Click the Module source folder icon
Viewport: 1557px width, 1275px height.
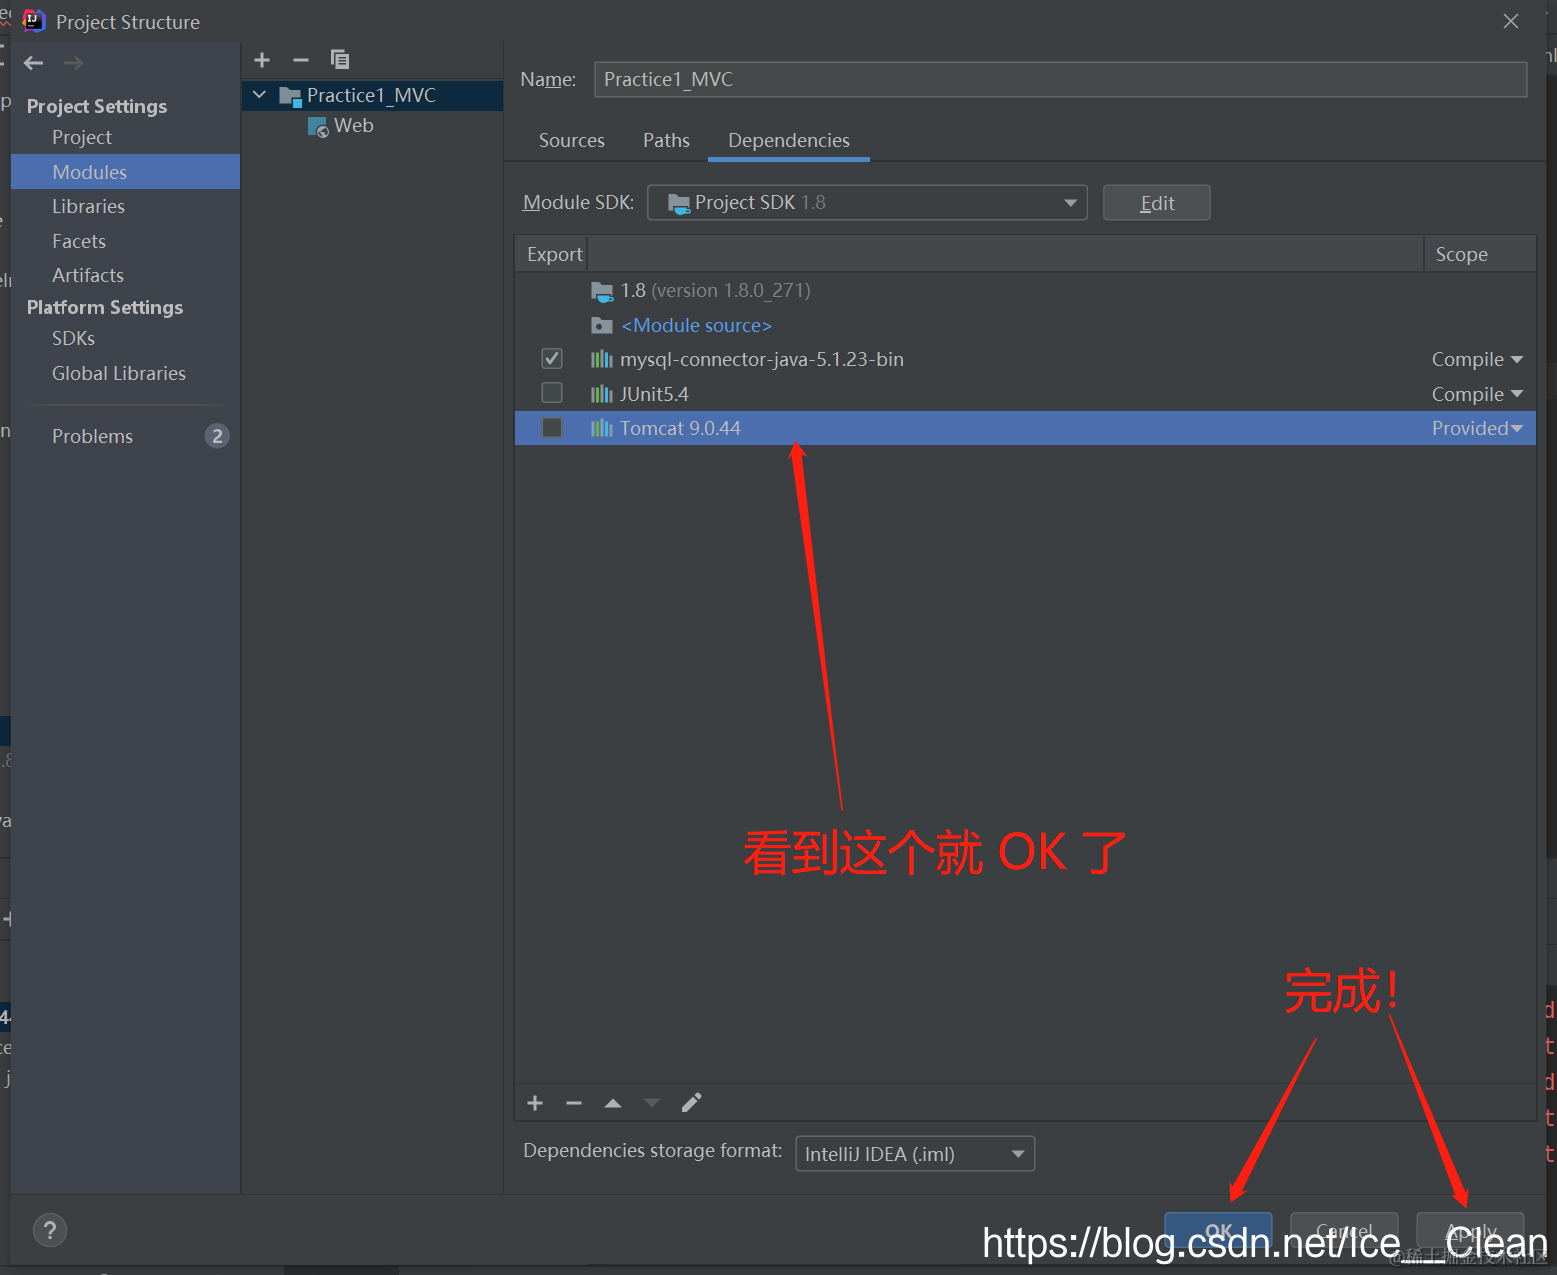pyautogui.click(x=601, y=325)
